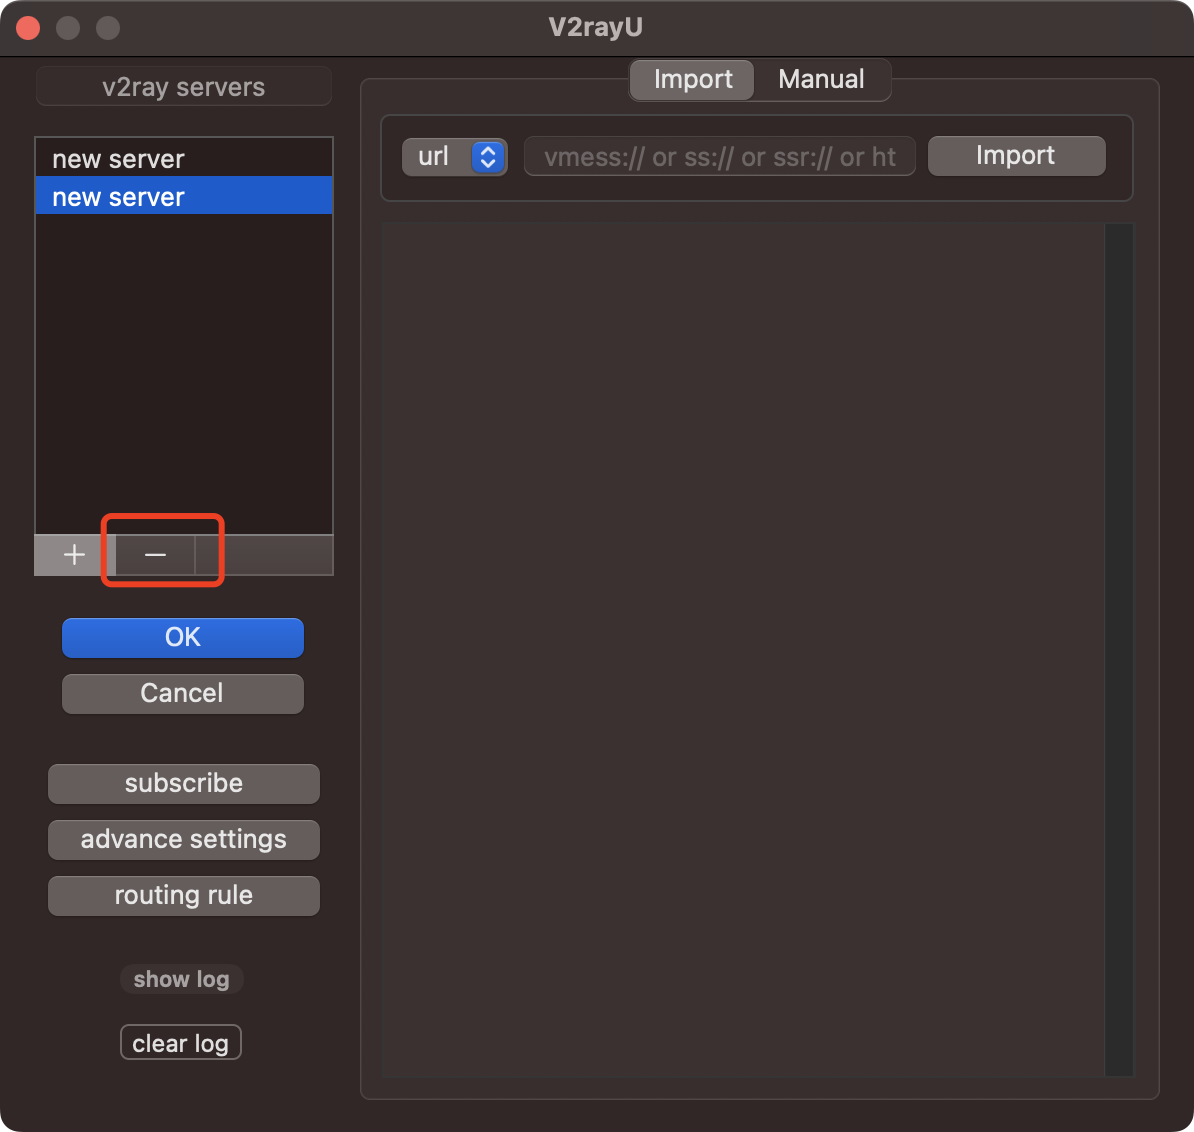Confirm with the OK button

pyautogui.click(x=183, y=637)
